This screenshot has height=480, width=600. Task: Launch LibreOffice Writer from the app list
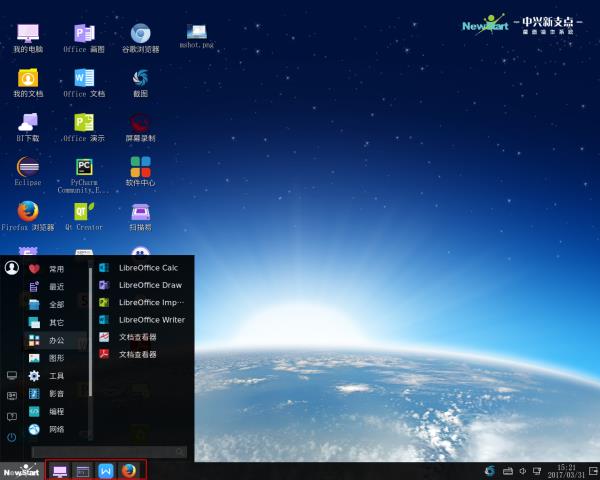[150, 319]
